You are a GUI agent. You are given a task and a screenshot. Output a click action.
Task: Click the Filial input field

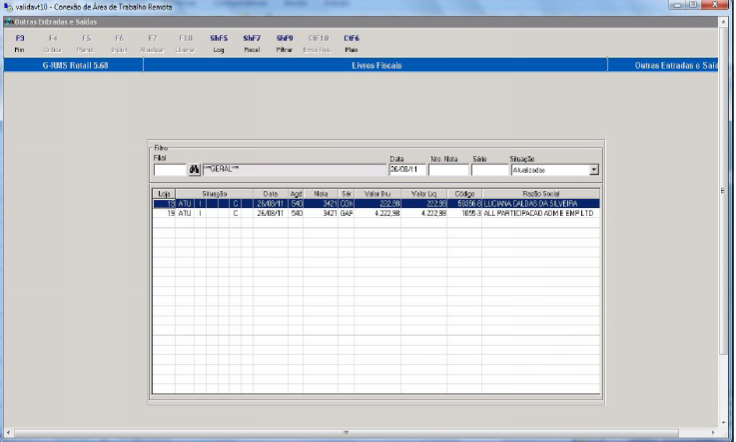click(x=170, y=170)
